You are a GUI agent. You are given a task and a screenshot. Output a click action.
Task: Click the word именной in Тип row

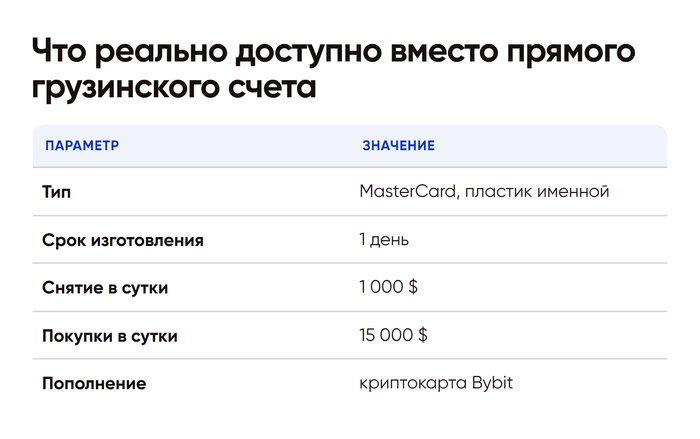point(573,192)
